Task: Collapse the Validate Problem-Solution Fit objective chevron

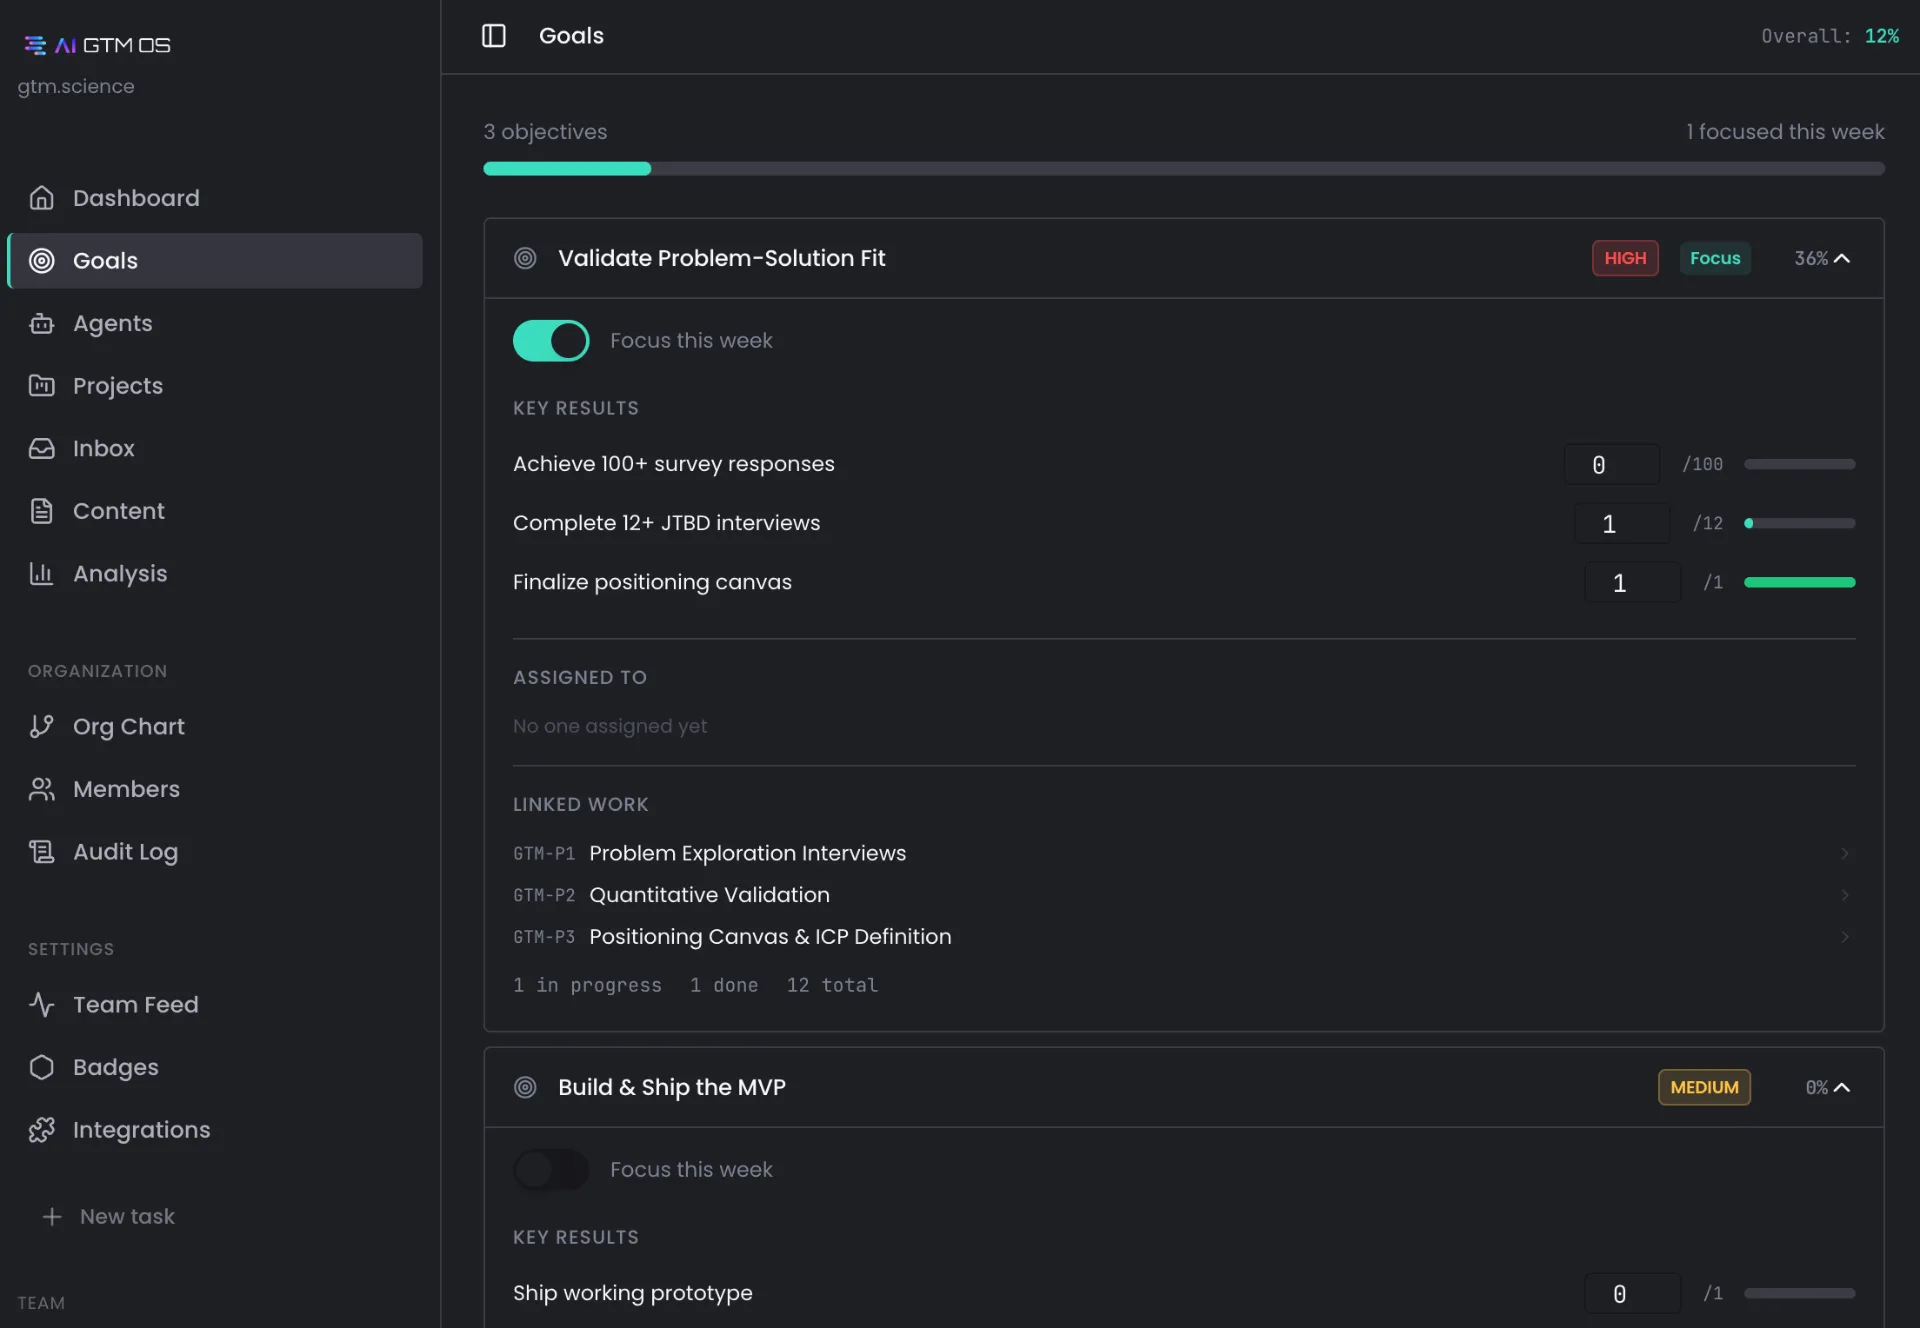Action: coord(1842,258)
